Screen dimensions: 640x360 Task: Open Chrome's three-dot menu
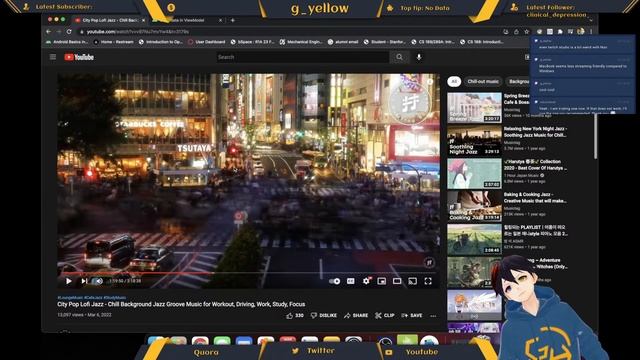click(x=591, y=31)
